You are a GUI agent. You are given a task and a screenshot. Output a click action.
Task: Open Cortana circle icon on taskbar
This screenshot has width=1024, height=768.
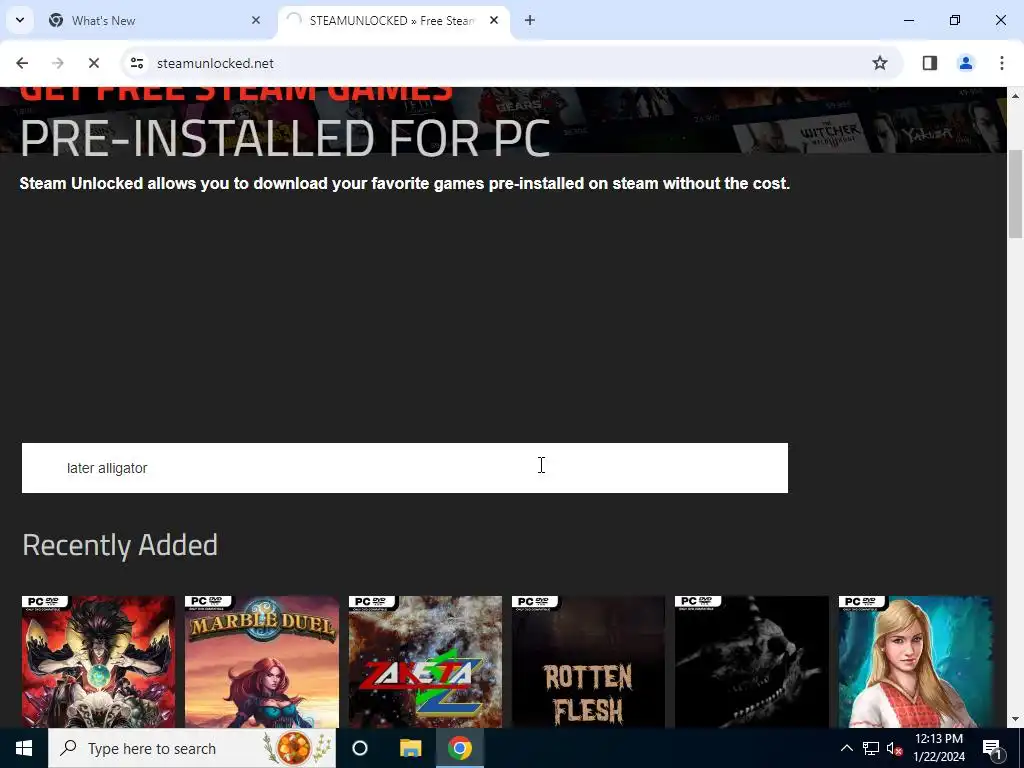click(360, 748)
